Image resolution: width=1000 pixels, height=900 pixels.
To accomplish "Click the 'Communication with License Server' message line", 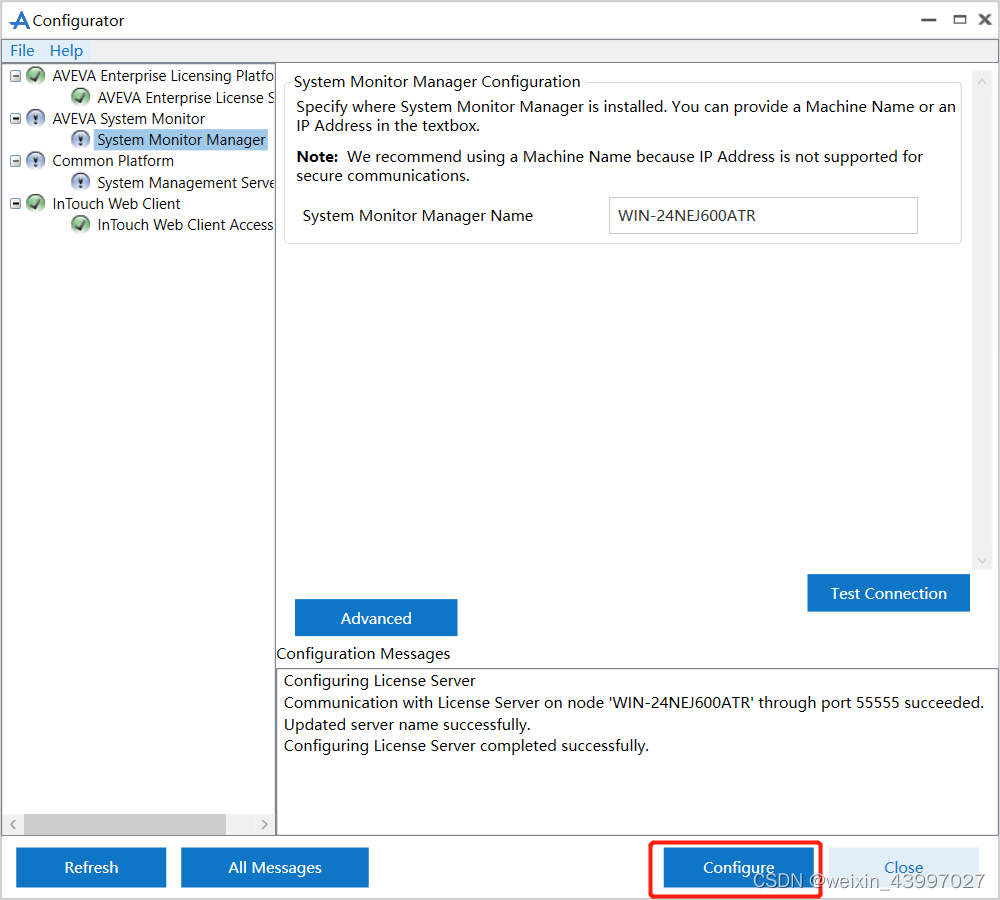I will point(634,703).
